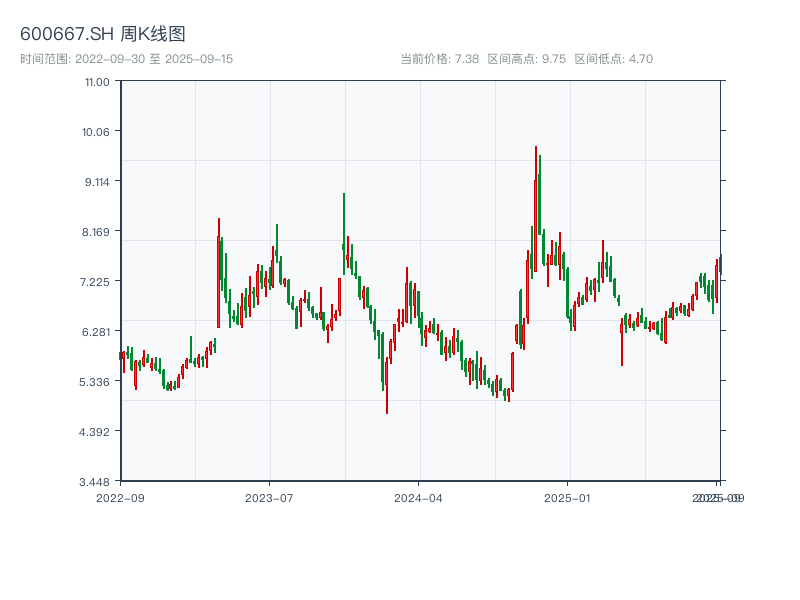
Task: Click the chart title 600667.SH 周K线图
Action: (x=103, y=34)
